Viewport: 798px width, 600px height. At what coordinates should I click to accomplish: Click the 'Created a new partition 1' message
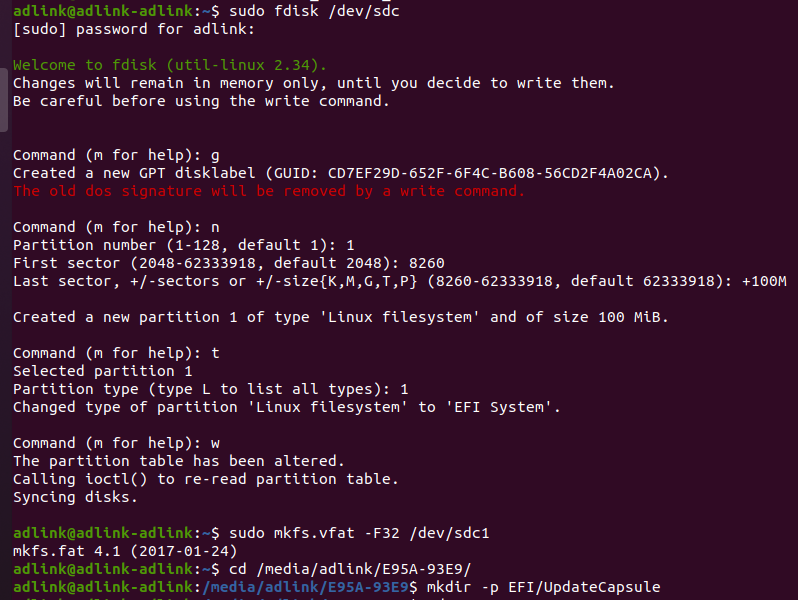coord(340,317)
